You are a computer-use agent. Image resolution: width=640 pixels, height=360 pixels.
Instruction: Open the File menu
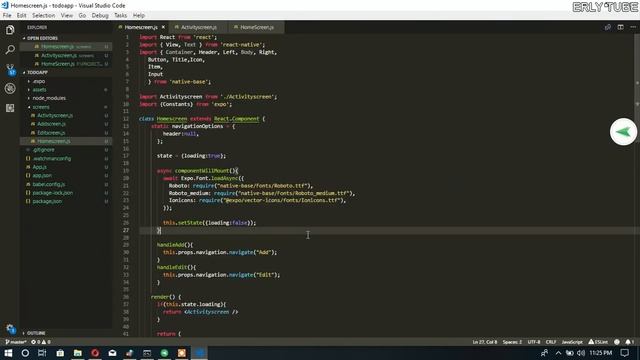point(7,16)
